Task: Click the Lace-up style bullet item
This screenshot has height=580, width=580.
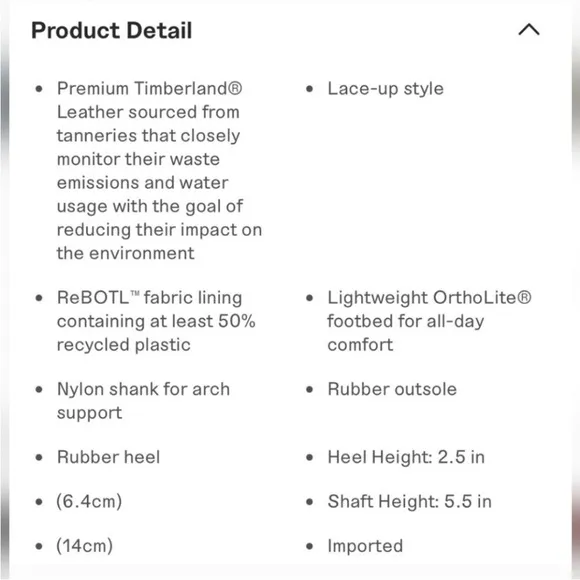Action: [385, 89]
